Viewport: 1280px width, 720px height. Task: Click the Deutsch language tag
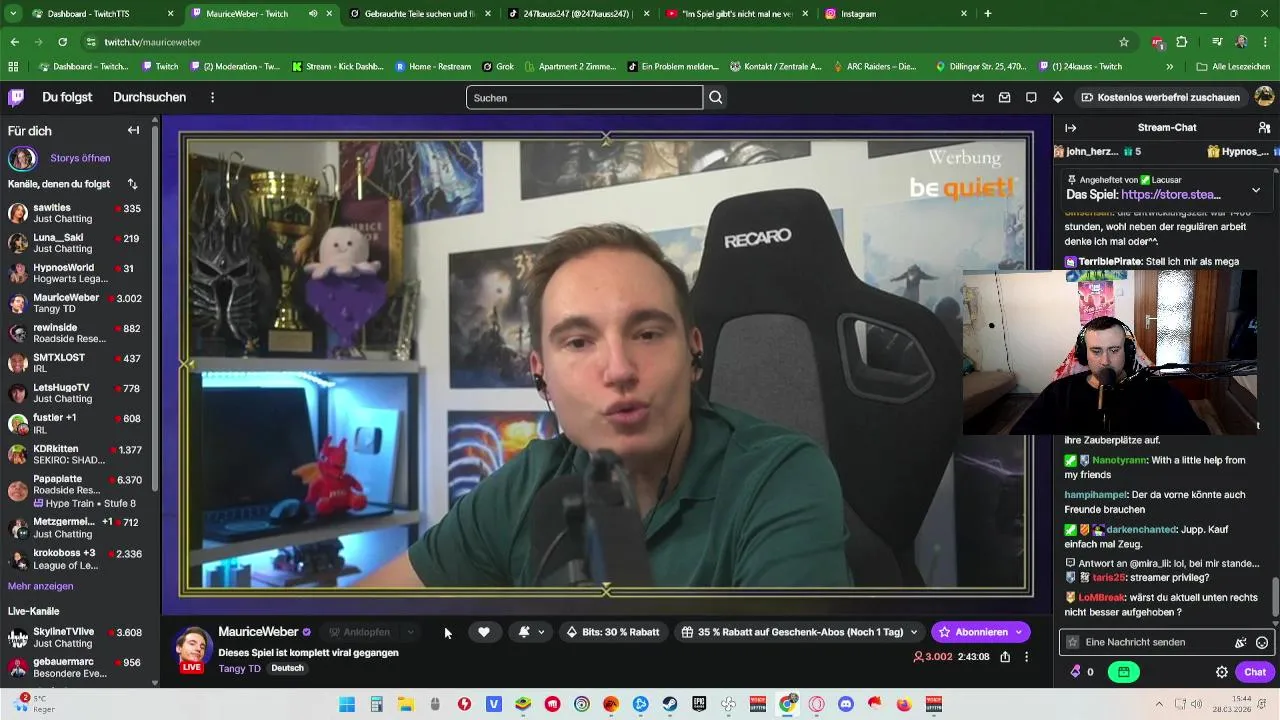pos(287,668)
